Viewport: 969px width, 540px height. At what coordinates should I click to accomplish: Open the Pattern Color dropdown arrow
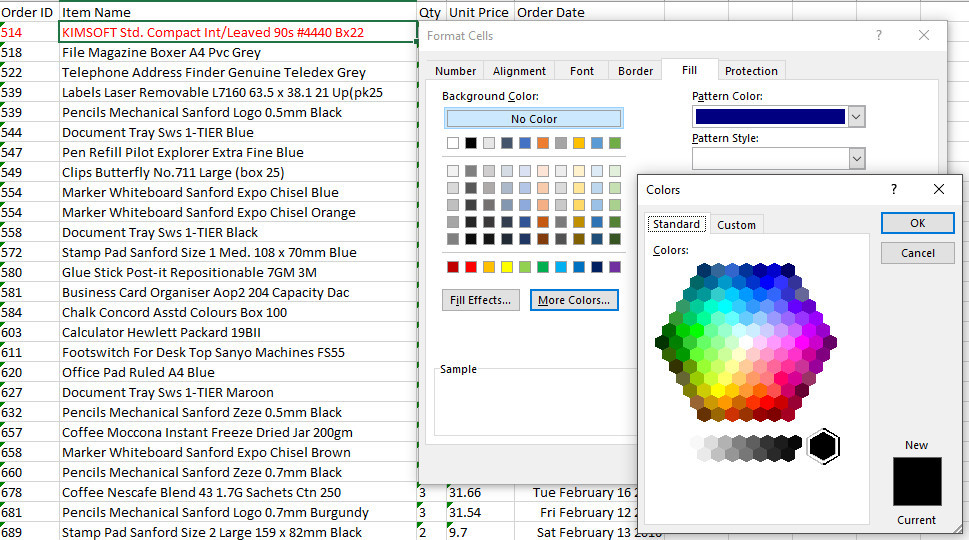click(x=856, y=117)
